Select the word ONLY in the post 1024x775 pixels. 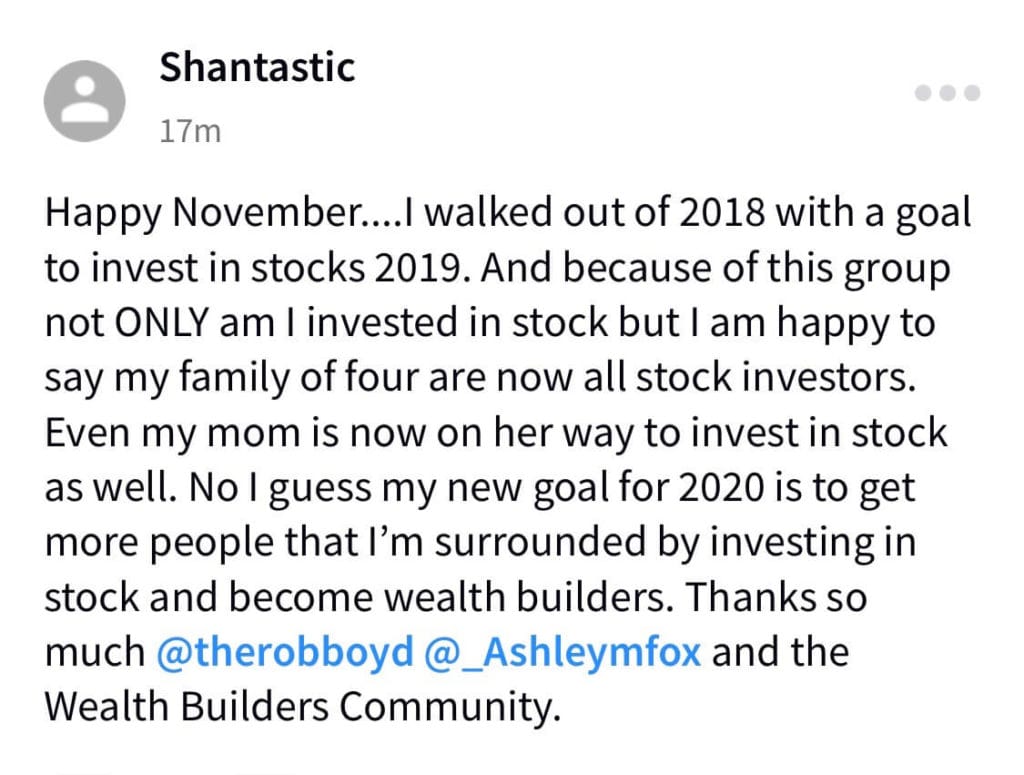[x=162, y=323]
